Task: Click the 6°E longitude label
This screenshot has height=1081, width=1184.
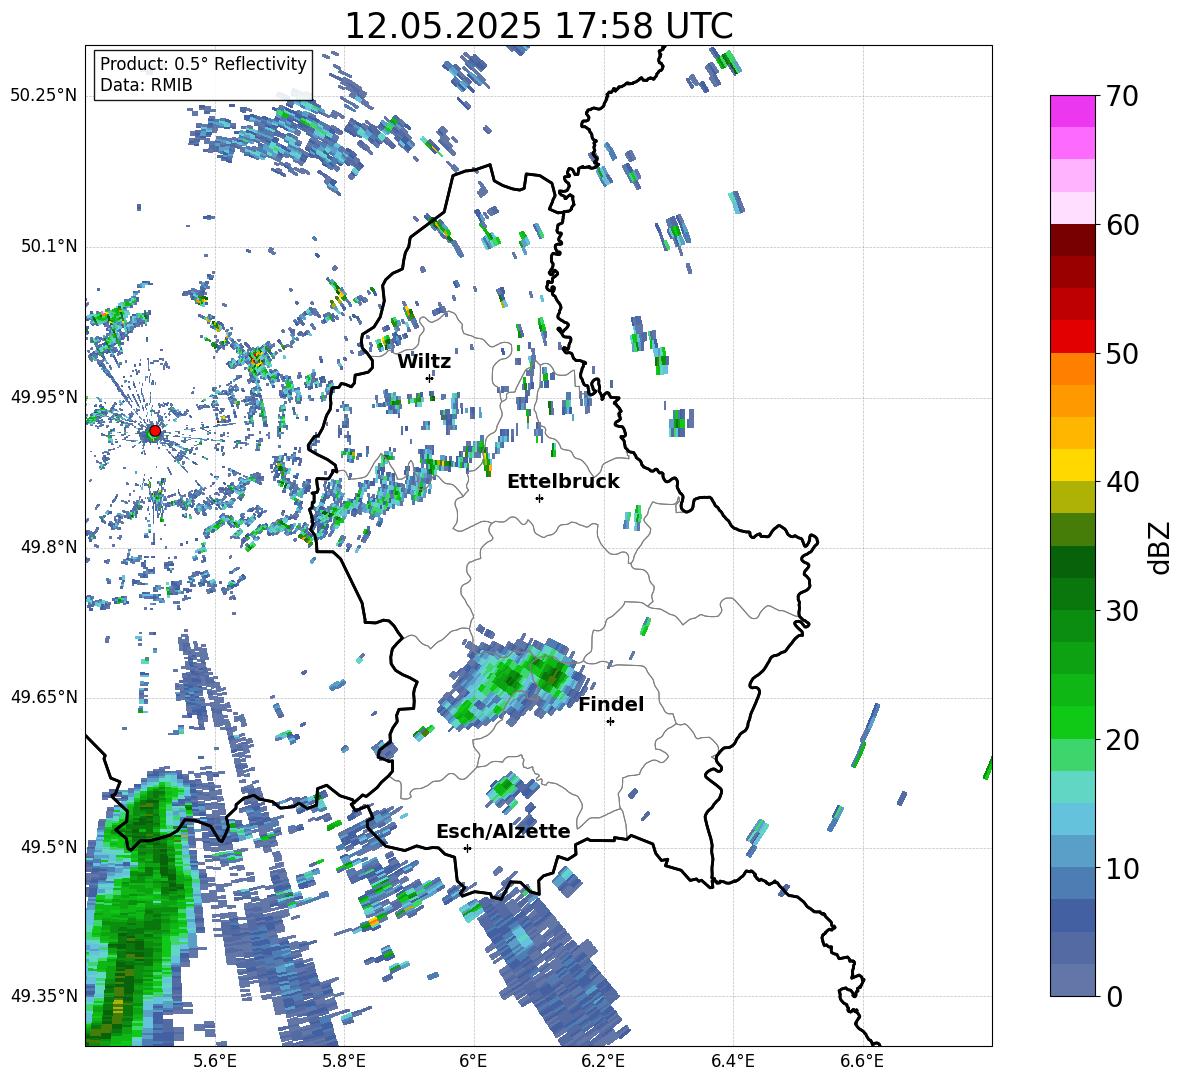Action: 473,1061
